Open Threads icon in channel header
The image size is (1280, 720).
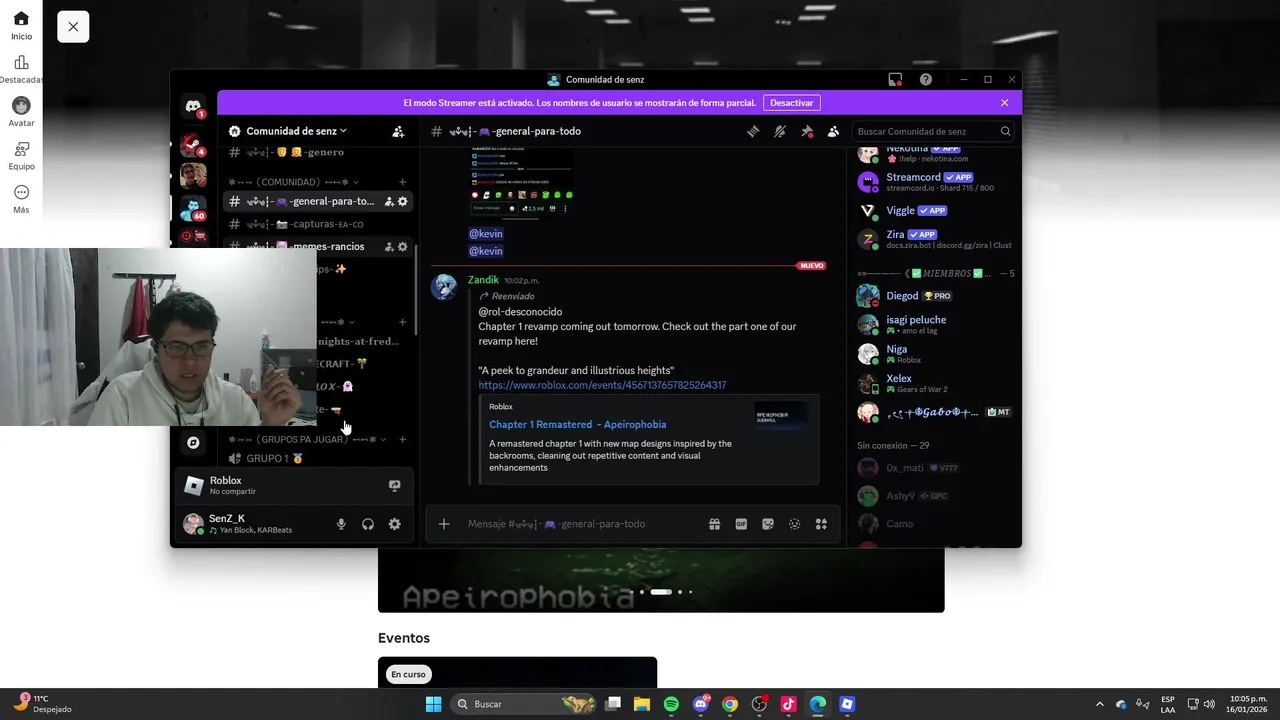click(x=753, y=131)
